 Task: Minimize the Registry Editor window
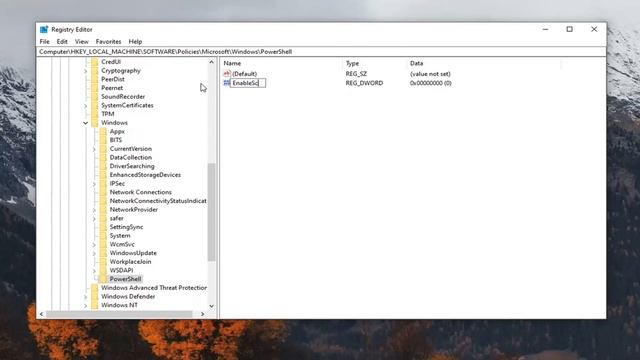coord(545,29)
